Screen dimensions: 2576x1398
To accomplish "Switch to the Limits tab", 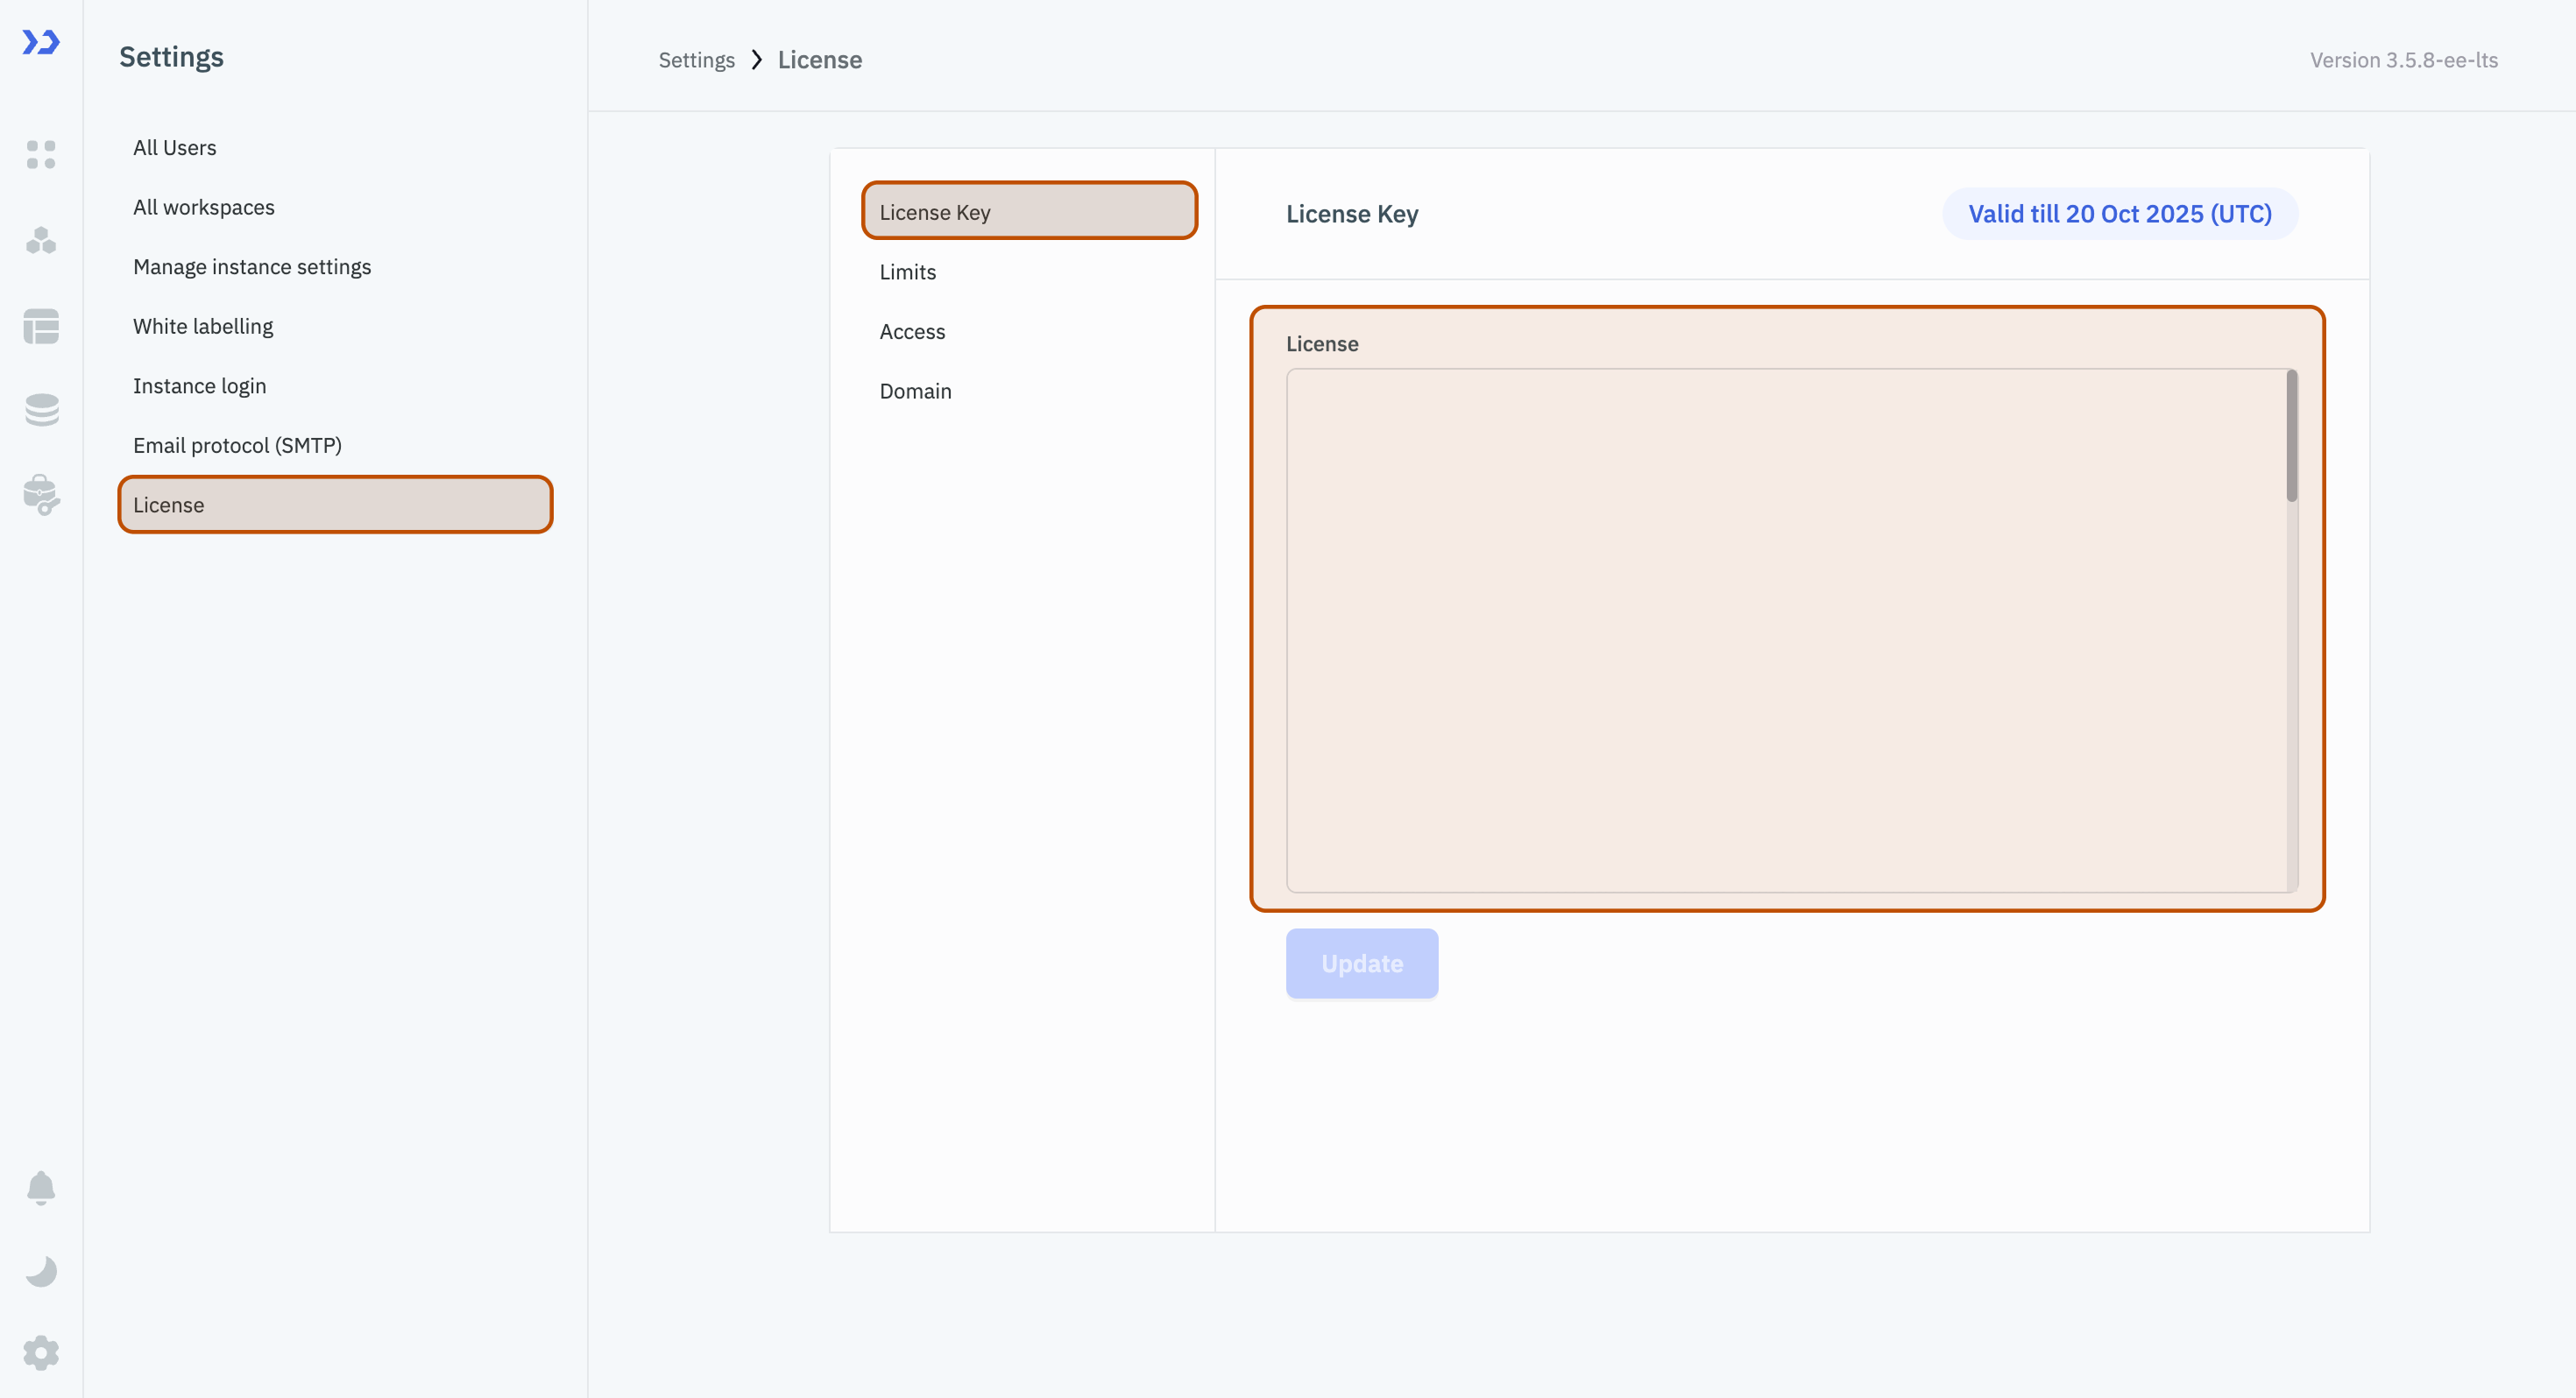I will [907, 272].
